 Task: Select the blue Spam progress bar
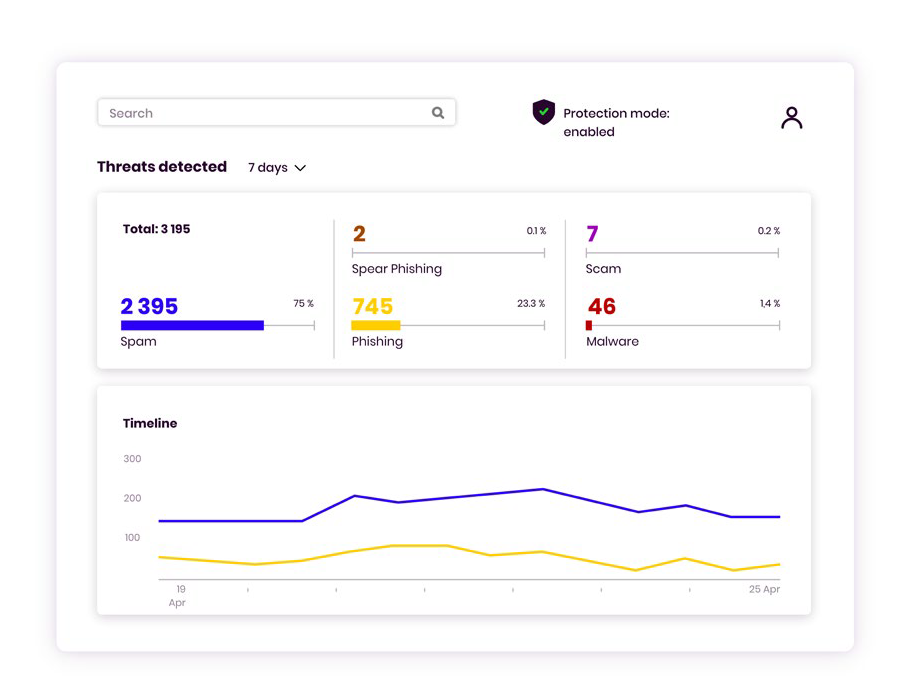[x=193, y=325]
